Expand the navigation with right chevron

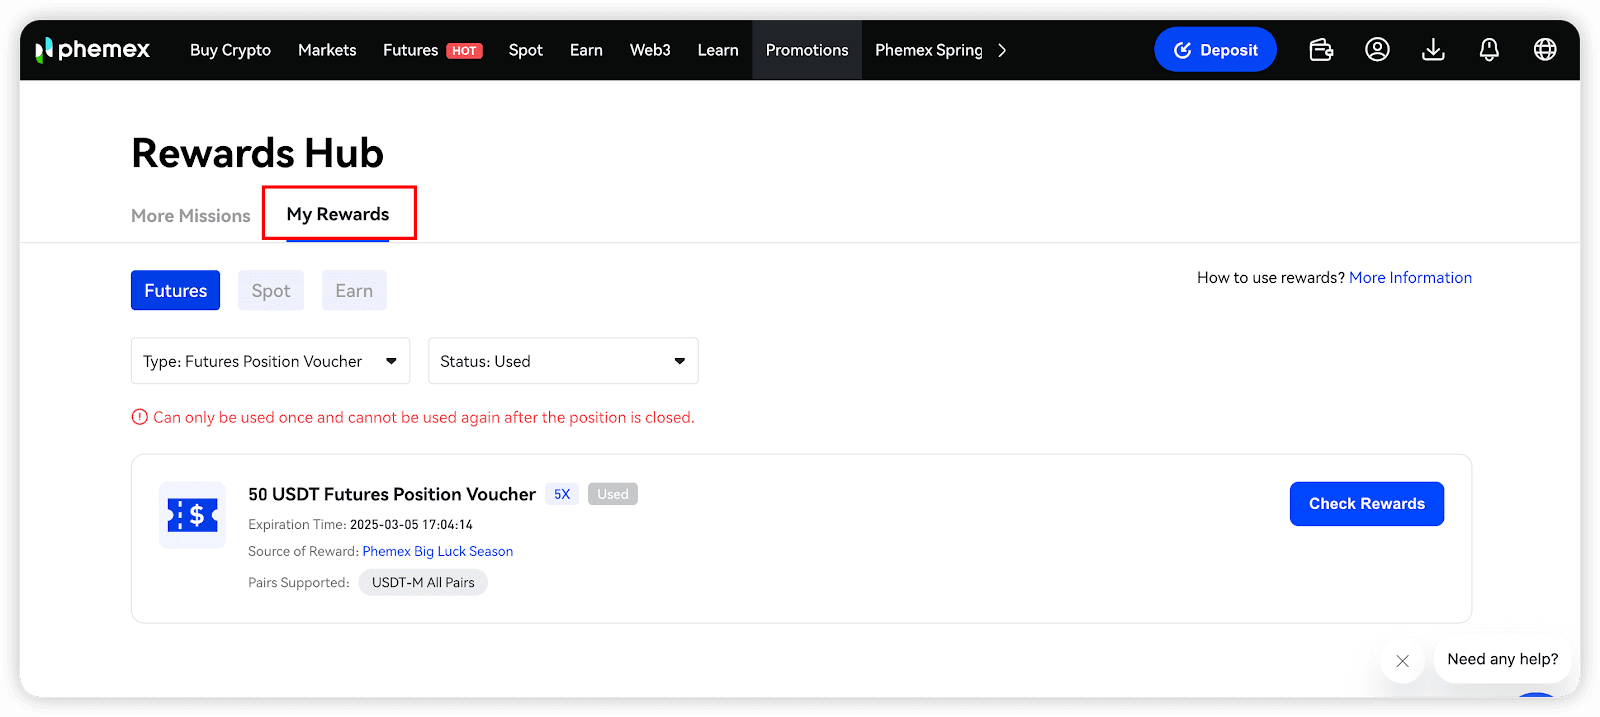[1002, 50]
